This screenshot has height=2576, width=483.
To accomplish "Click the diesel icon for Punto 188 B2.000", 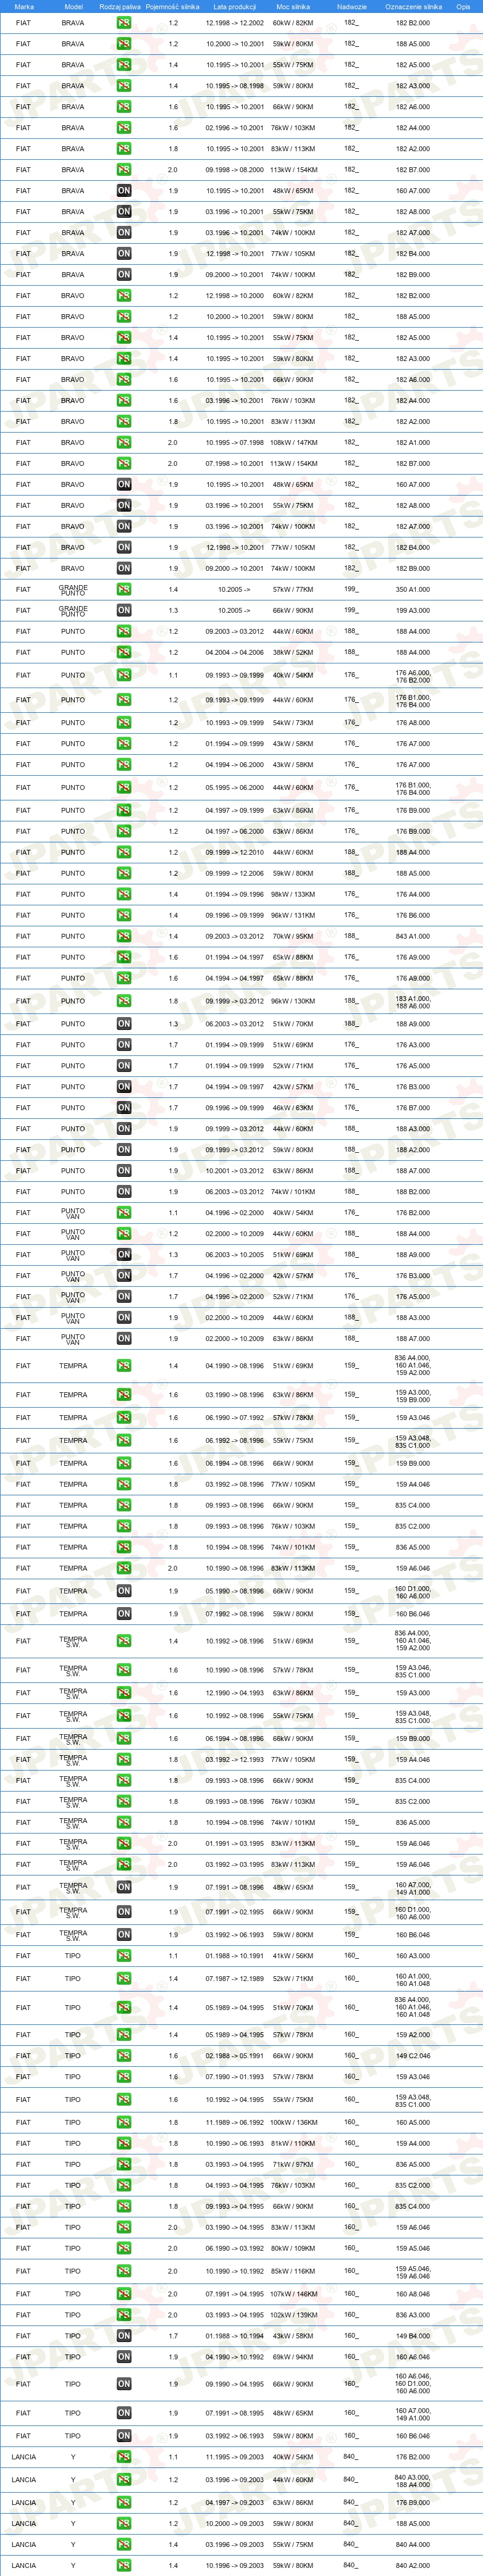I will coord(124,1192).
